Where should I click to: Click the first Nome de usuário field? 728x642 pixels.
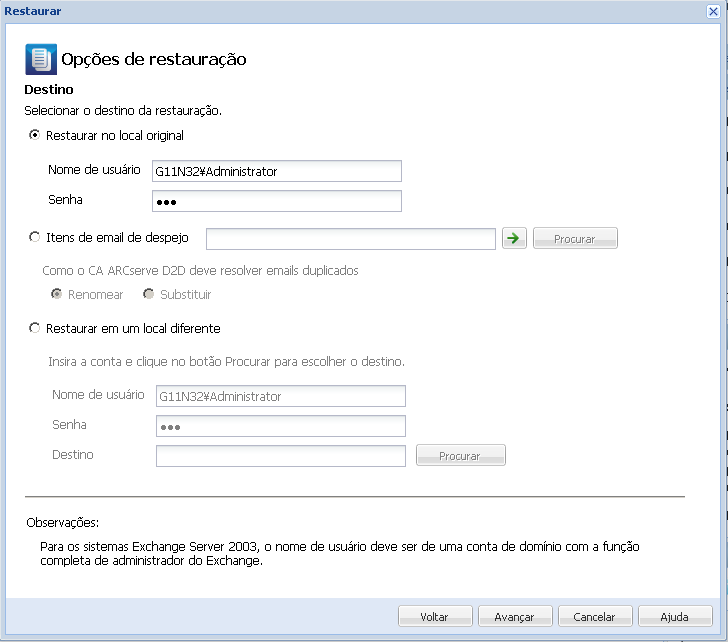276,171
